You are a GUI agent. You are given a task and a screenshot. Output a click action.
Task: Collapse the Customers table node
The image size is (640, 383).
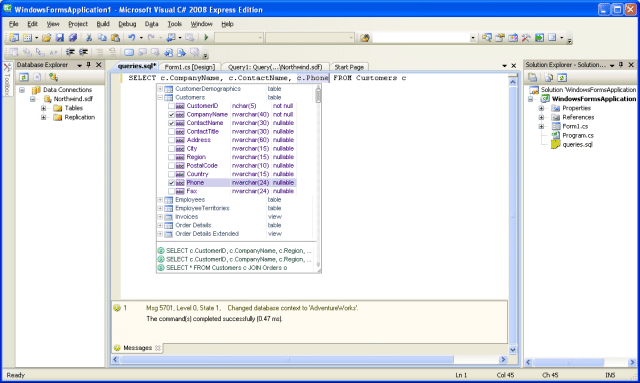(x=160, y=98)
